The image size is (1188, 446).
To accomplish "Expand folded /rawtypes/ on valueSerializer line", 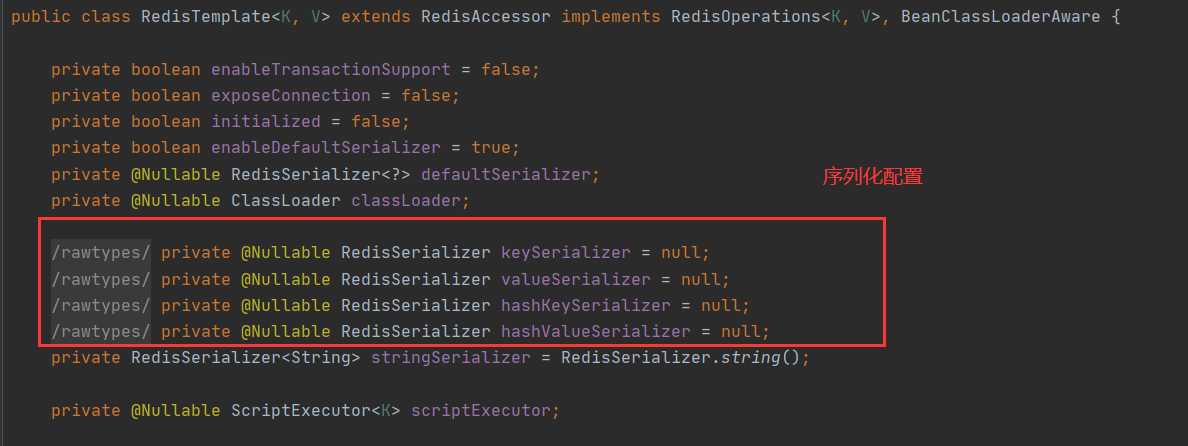I will click(x=101, y=279).
